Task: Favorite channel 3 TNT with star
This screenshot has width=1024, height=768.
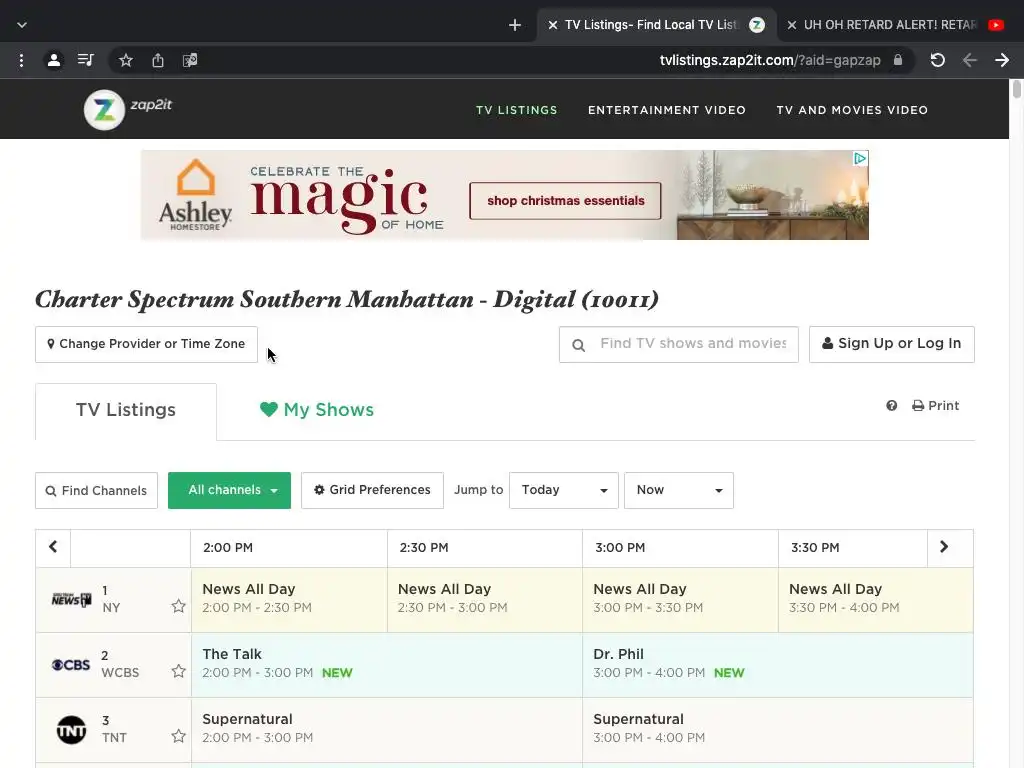Action: pos(178,737)
